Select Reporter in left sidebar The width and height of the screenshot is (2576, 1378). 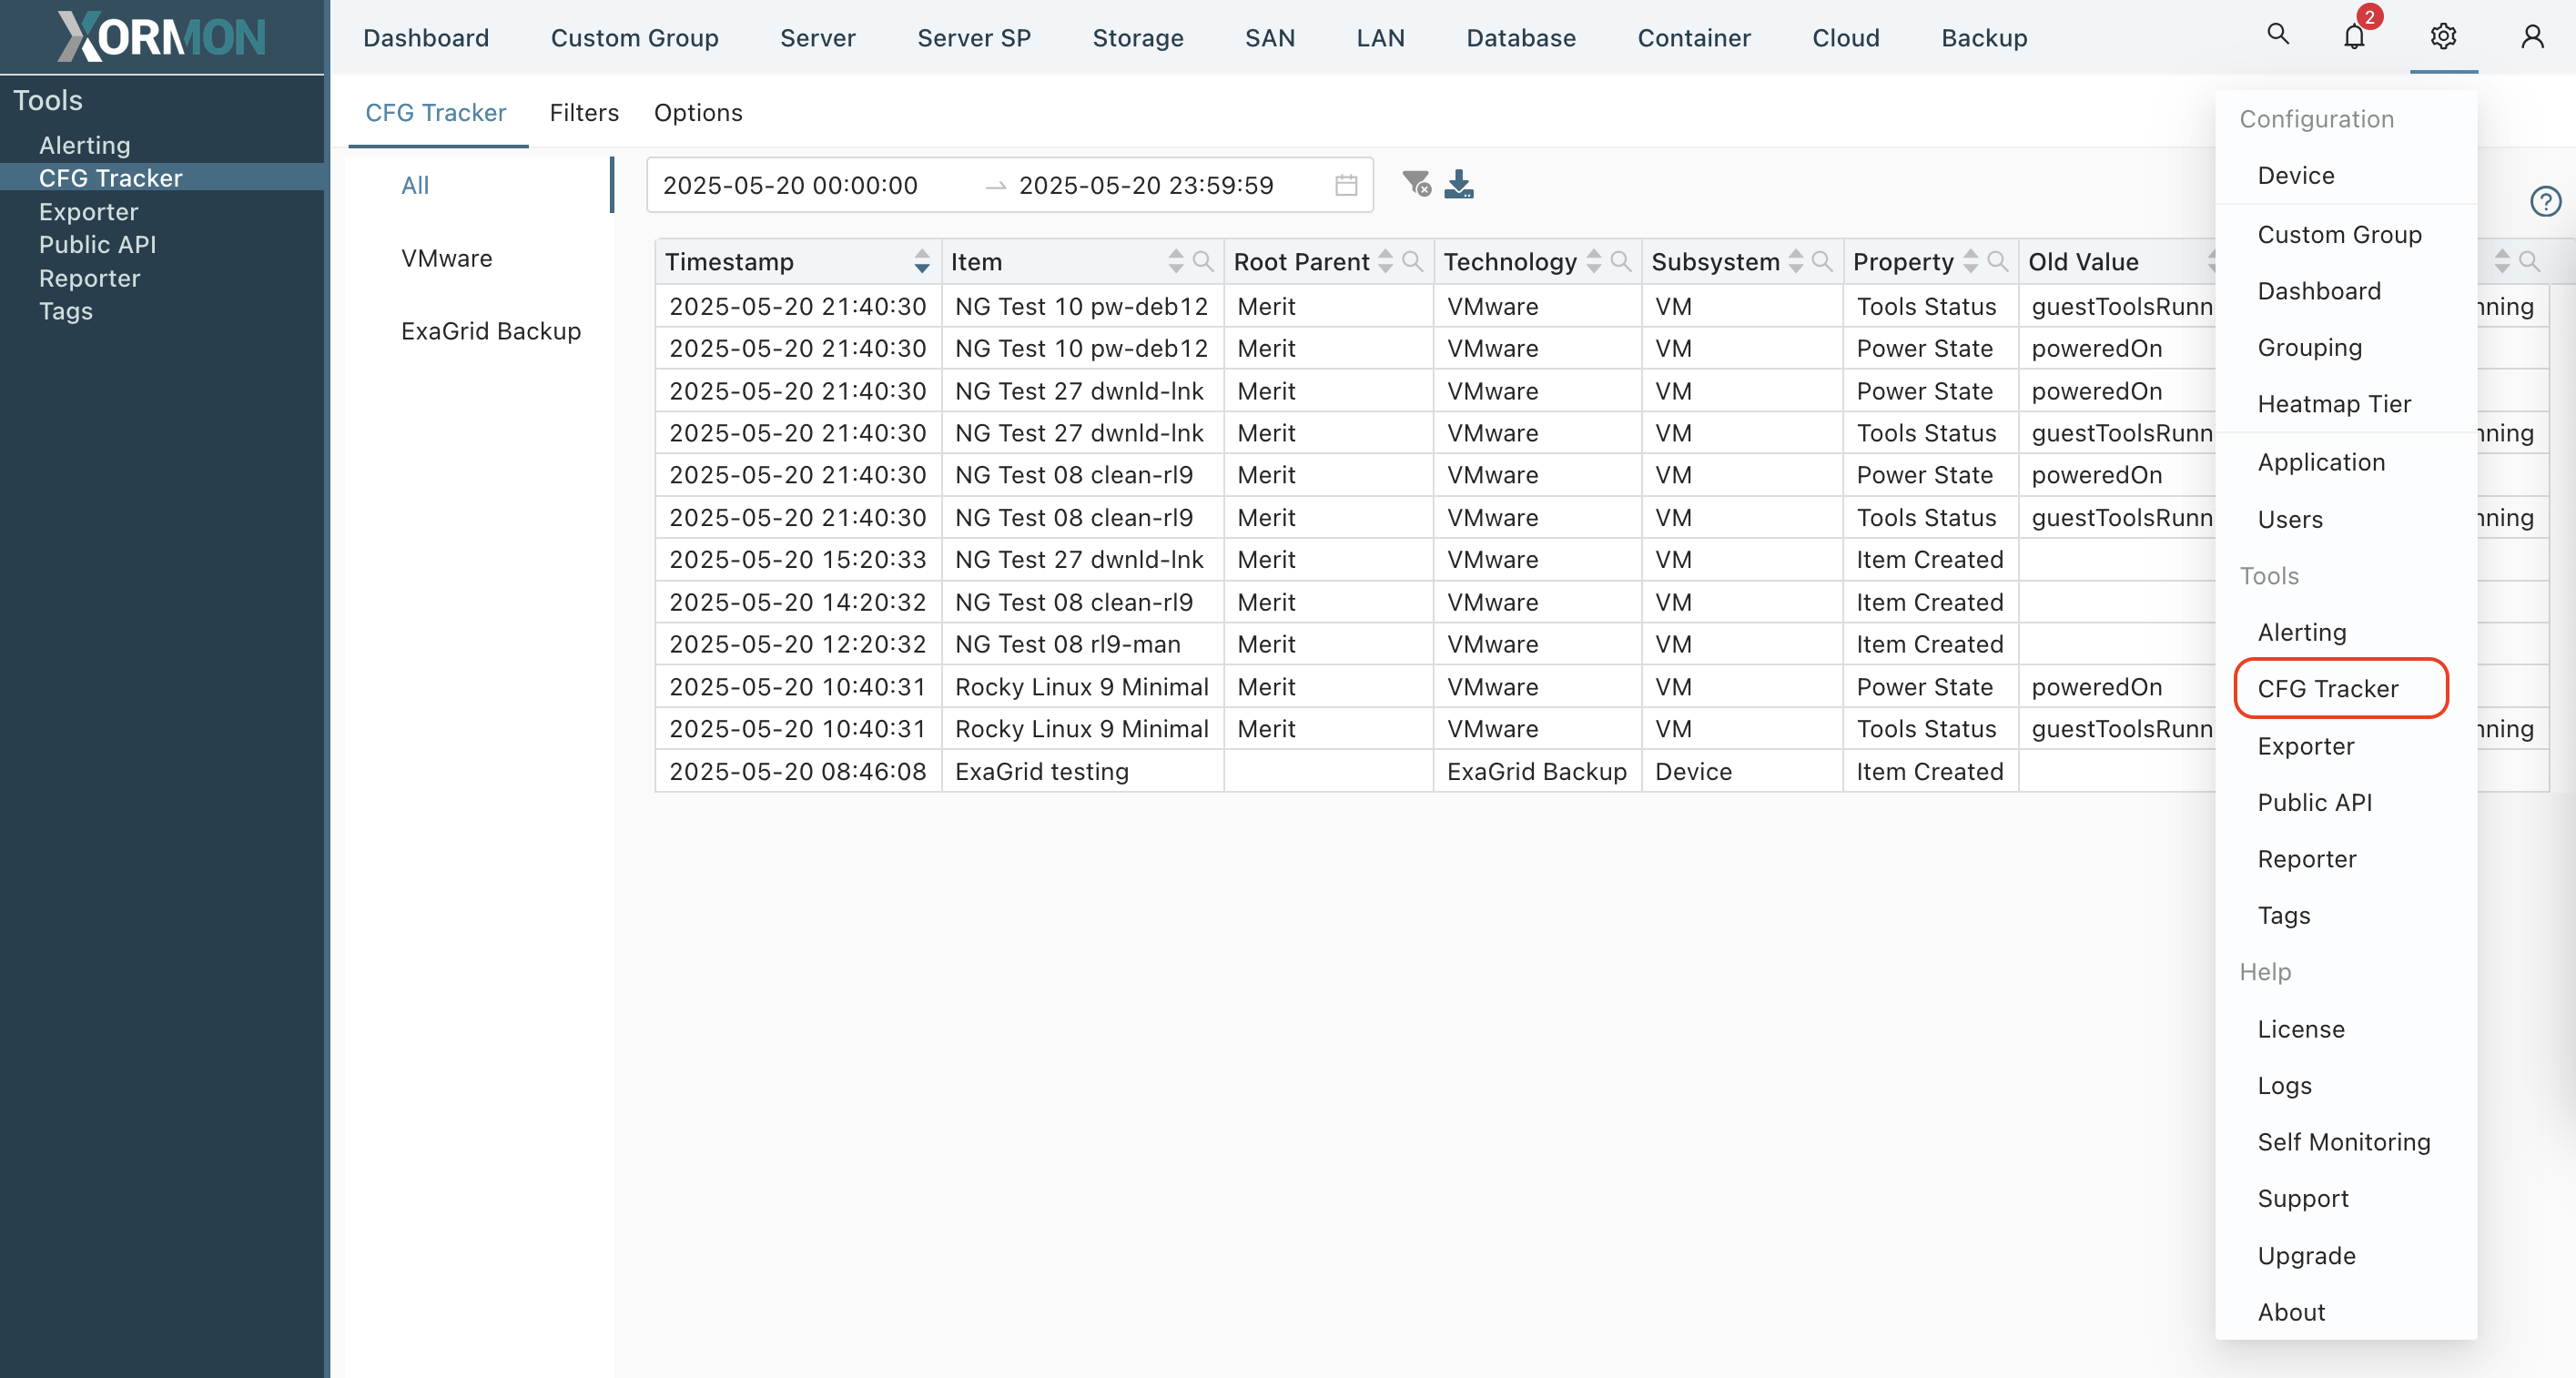pos(90,278)
